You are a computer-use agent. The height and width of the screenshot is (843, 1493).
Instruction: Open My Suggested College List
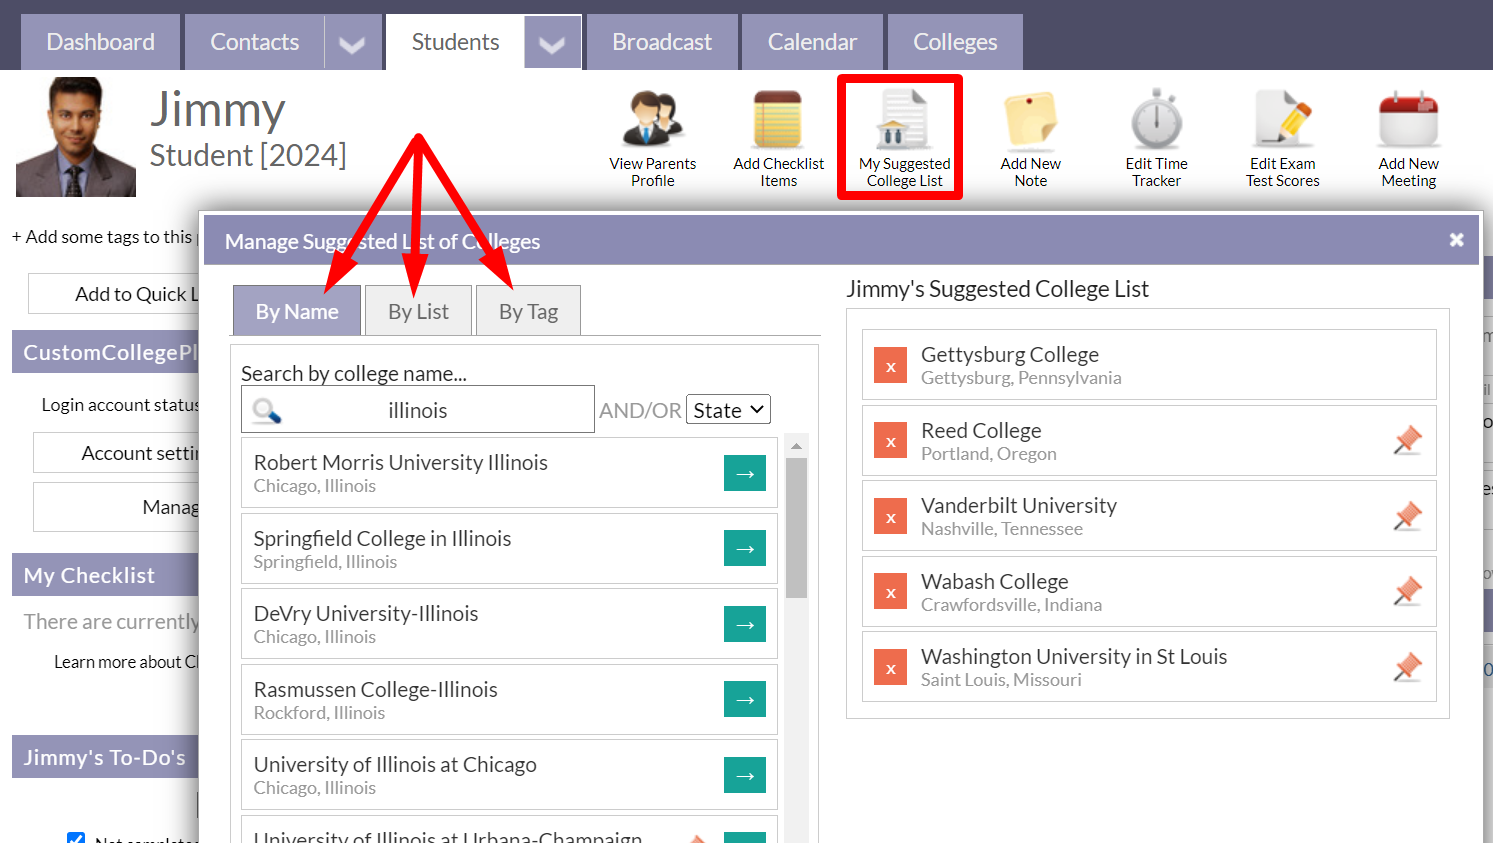point(904,138)
